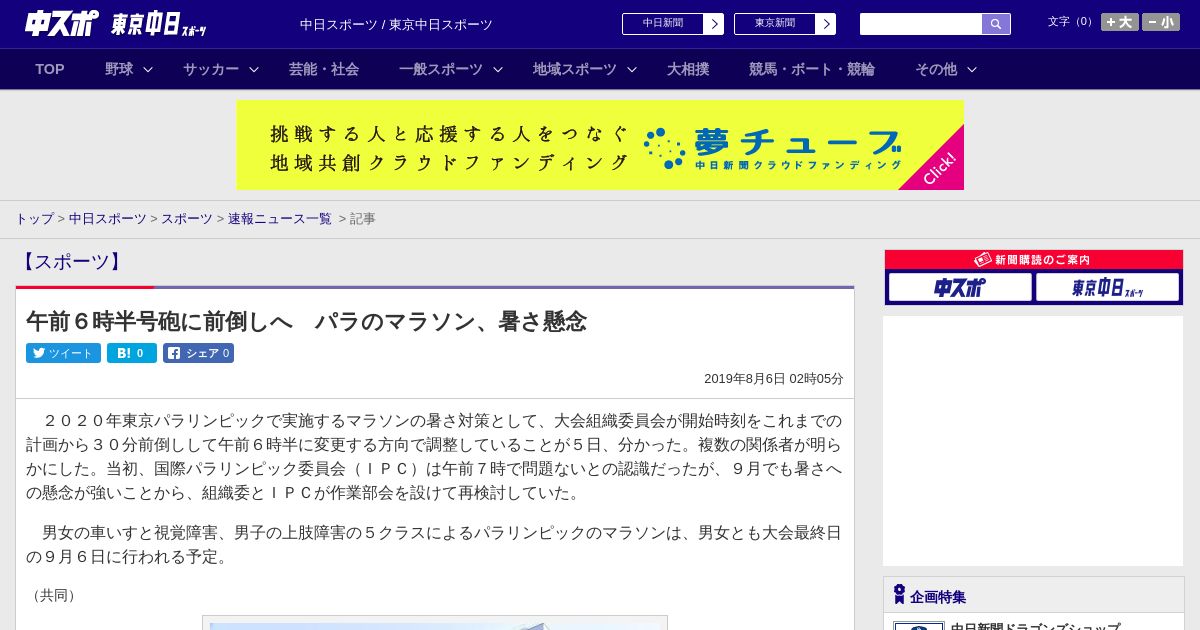
Task: Expand サッカー dropdown chevron
Action: 254,69
